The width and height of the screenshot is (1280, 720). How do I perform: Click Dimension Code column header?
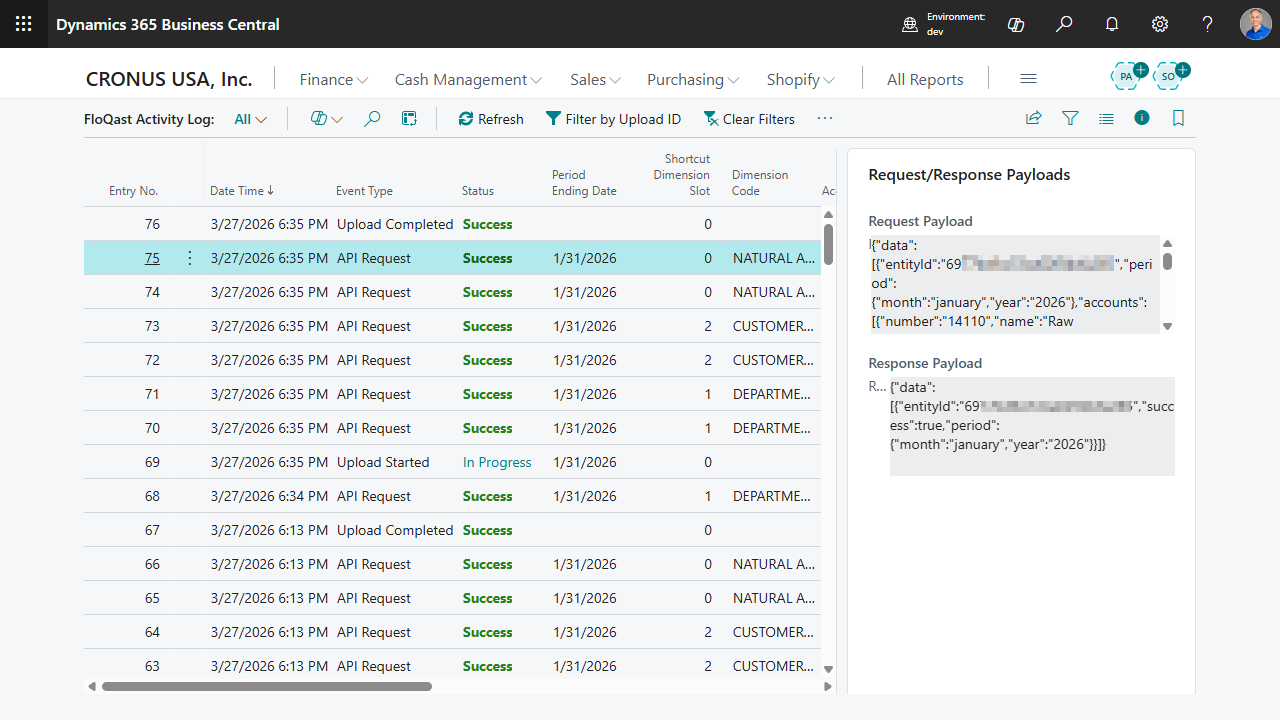pos(760,183)
